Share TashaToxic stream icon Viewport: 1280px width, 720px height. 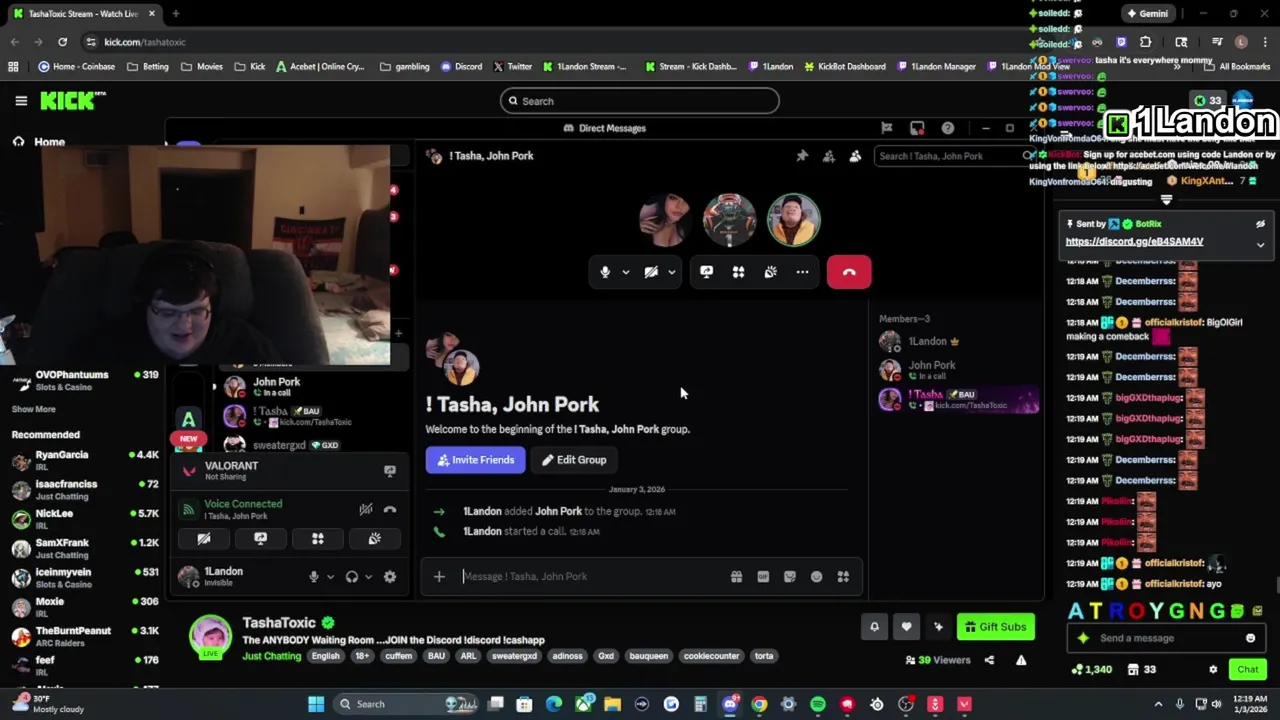(989, 660)
